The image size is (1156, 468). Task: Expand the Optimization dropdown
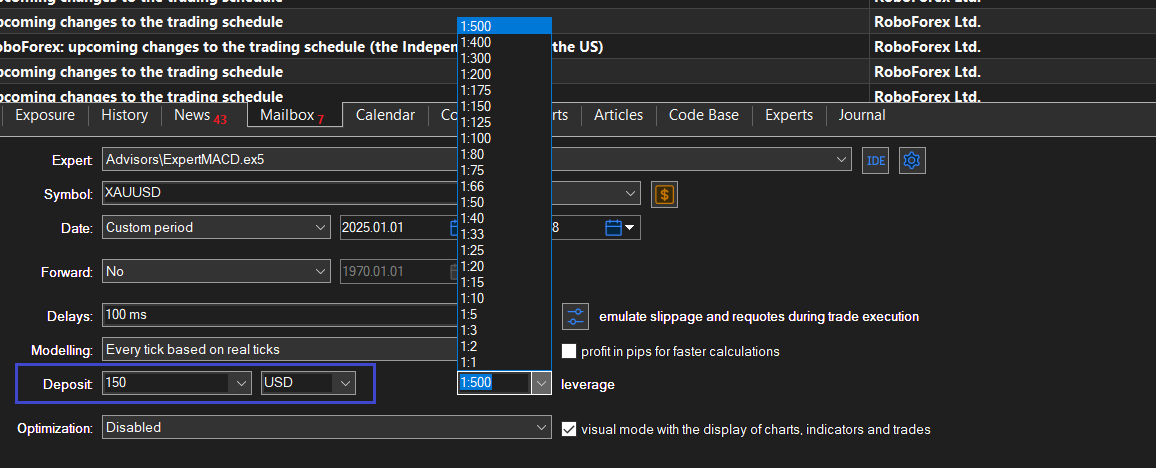click(540, 428)
